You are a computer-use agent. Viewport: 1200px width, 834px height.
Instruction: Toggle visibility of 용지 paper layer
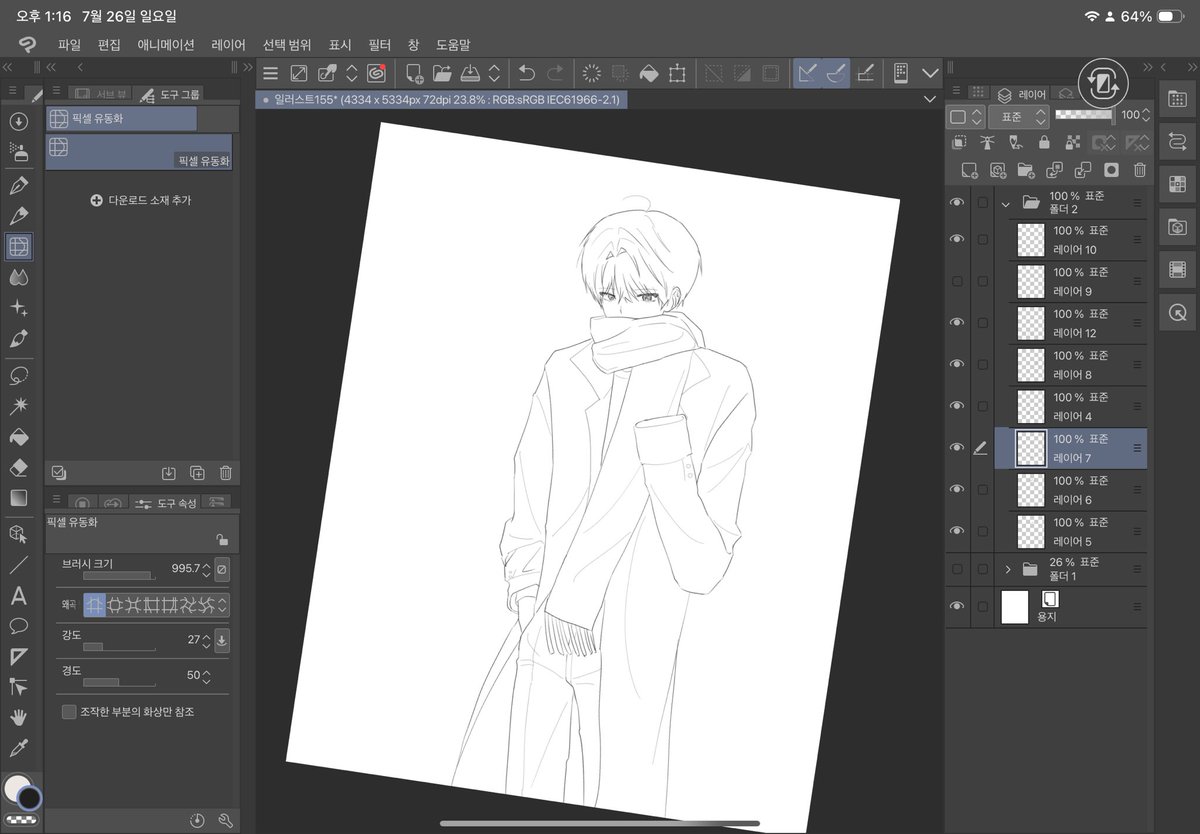[x=957, y=606]
